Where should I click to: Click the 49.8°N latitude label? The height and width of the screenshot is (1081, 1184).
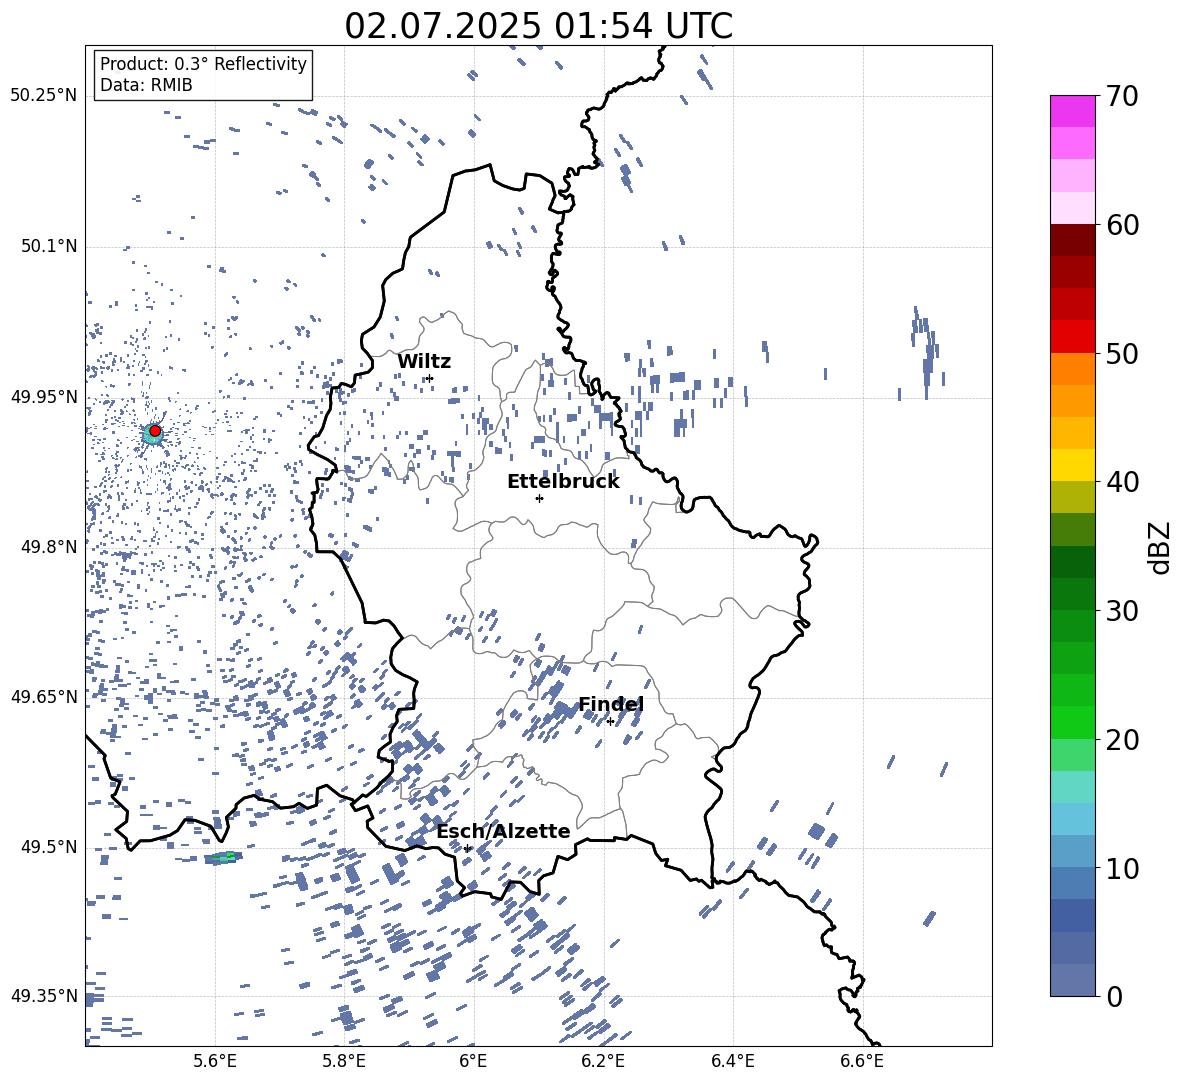click(x=48, y=546)
